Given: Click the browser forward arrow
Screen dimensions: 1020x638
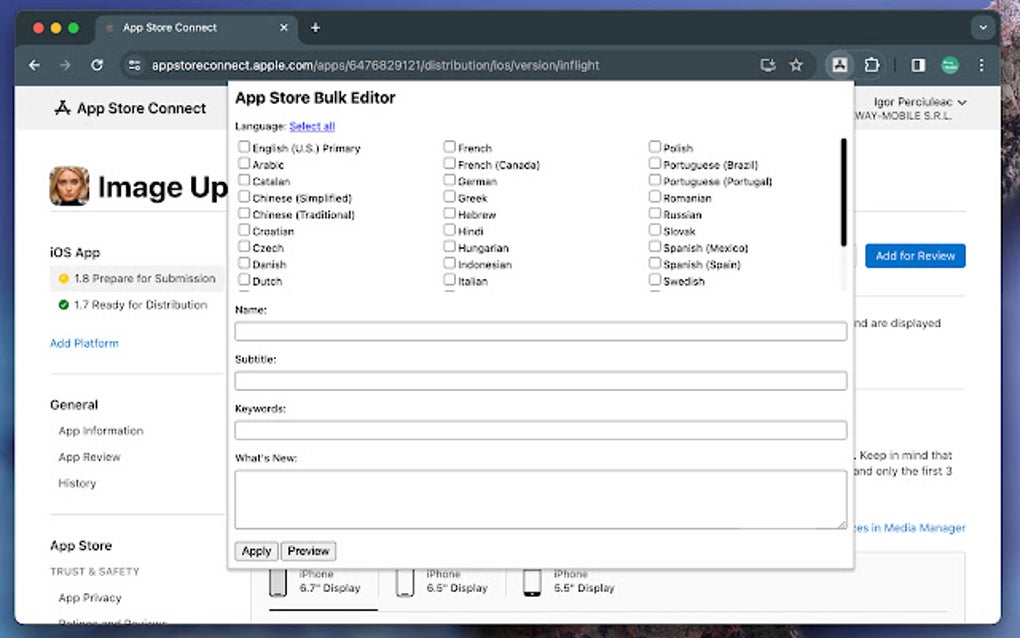Looking at the screenshot, I should 65,65.
